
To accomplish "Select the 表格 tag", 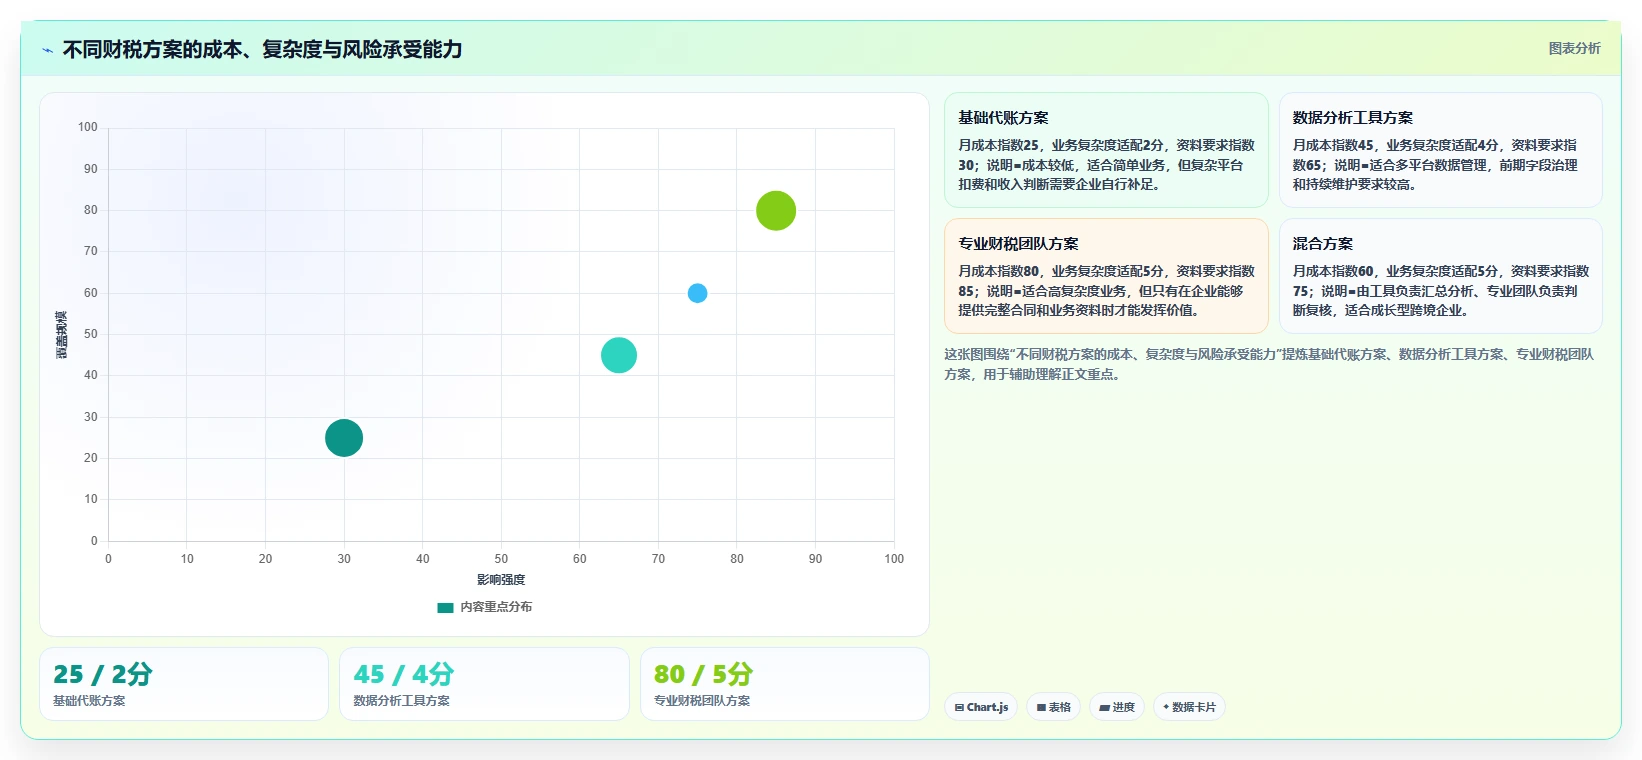I will [x=1054, y=707].
